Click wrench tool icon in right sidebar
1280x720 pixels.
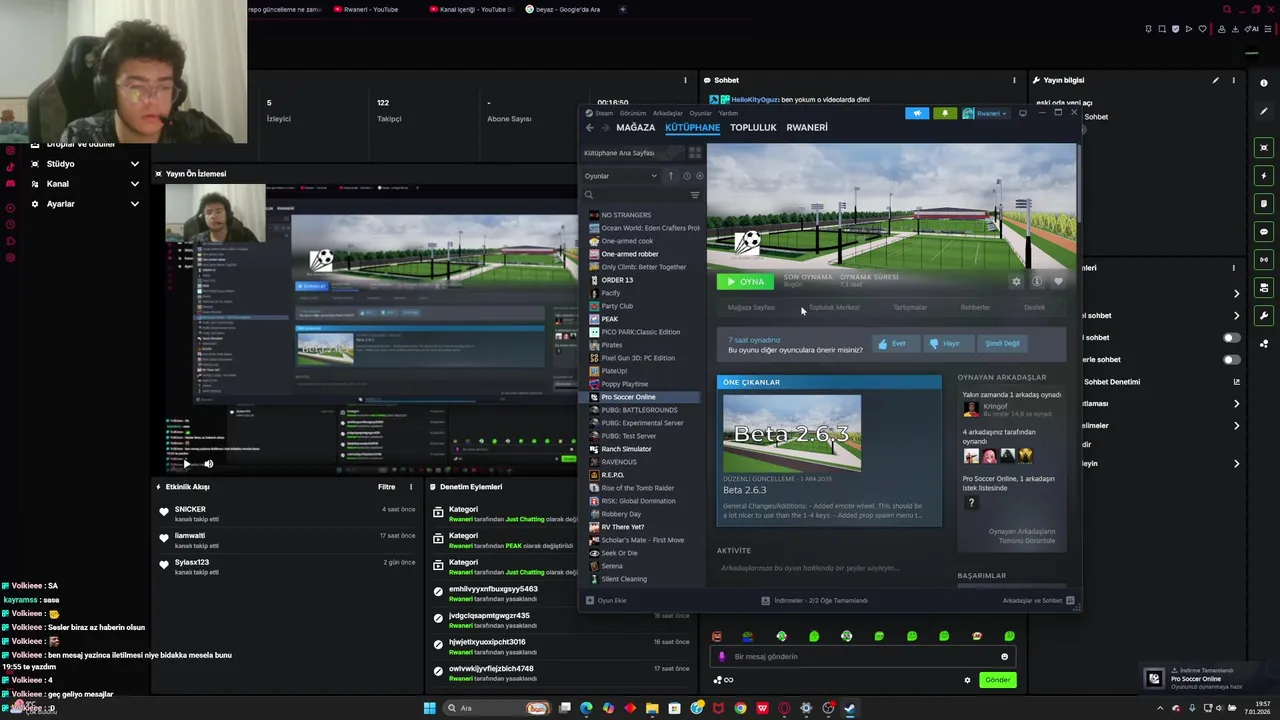(x=1264, y=316)
